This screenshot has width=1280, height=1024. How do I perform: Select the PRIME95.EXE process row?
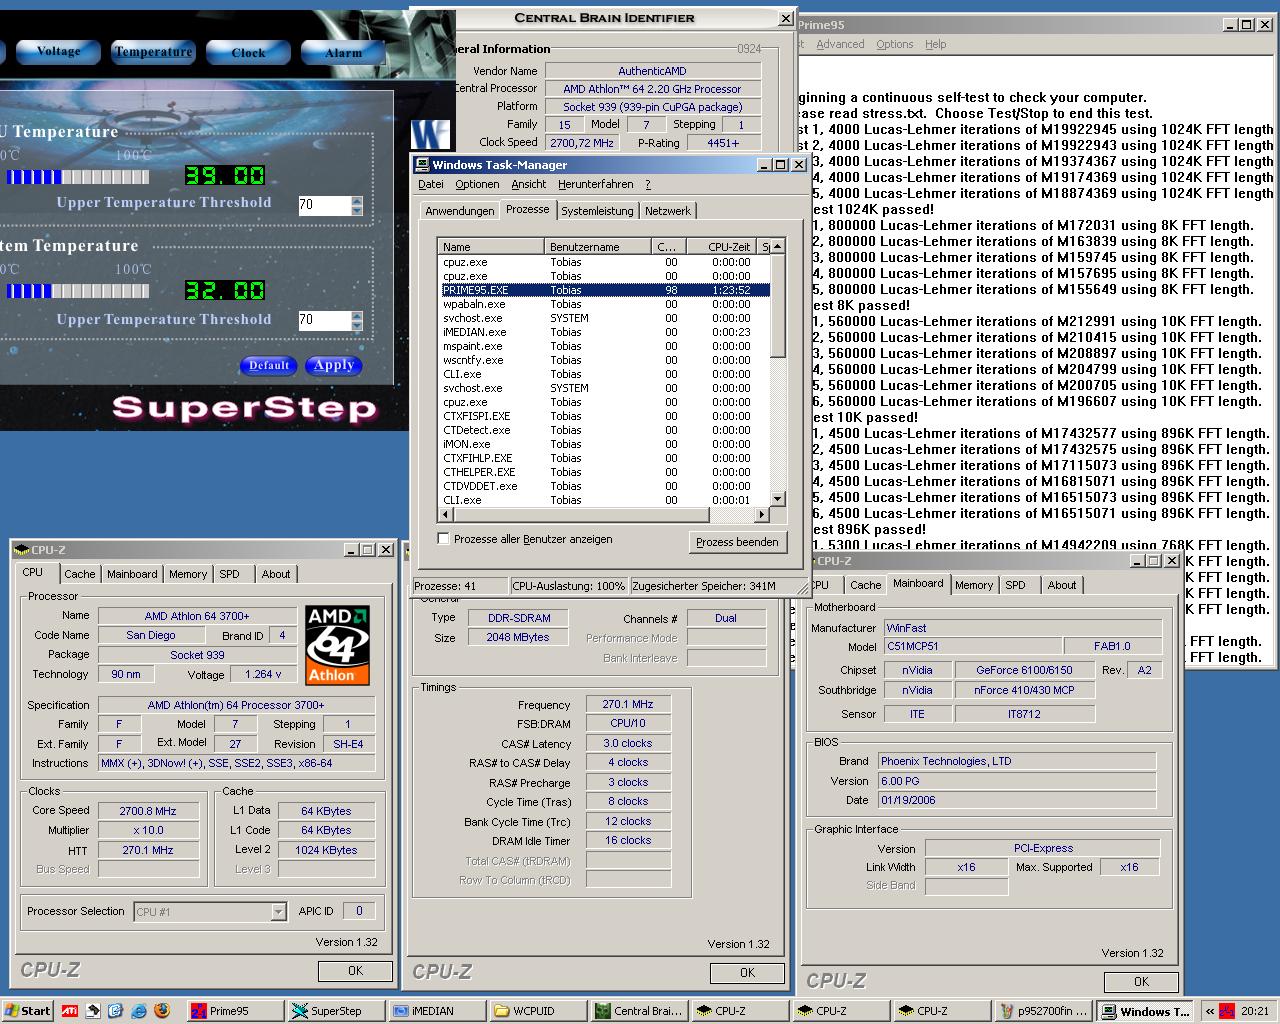pos(604,290)
